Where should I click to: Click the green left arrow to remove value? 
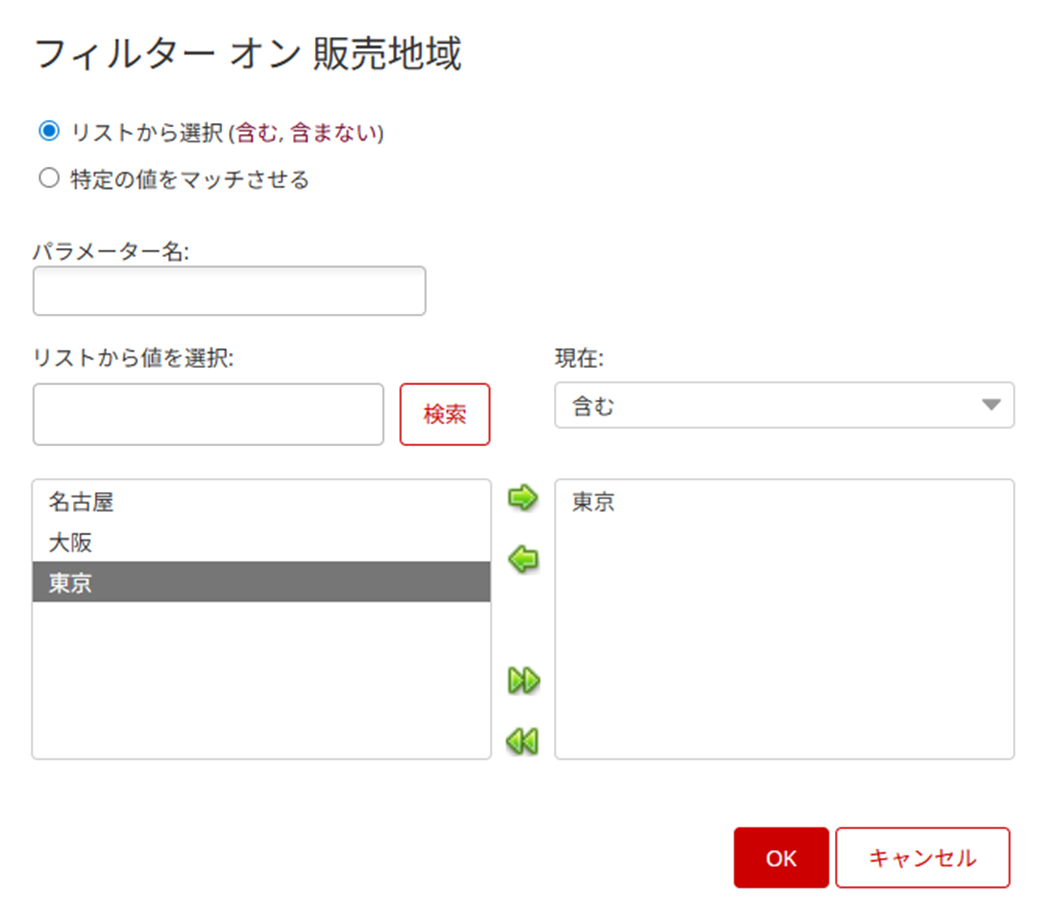tap(523, 560)
